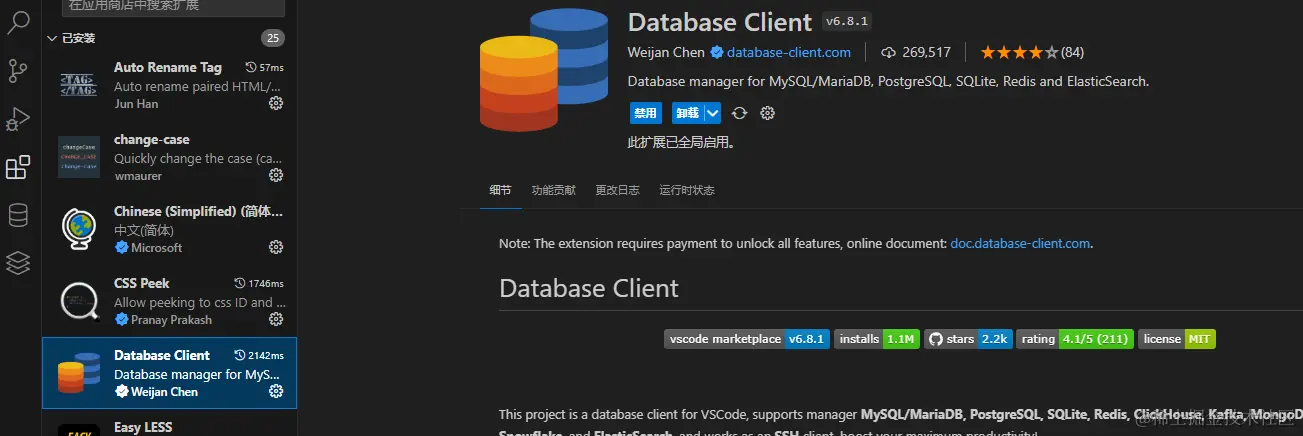The height and width of the screenshot is (436, 1303).
Task: Click the 禁用 disable button
Action: [x=645, y=113]
